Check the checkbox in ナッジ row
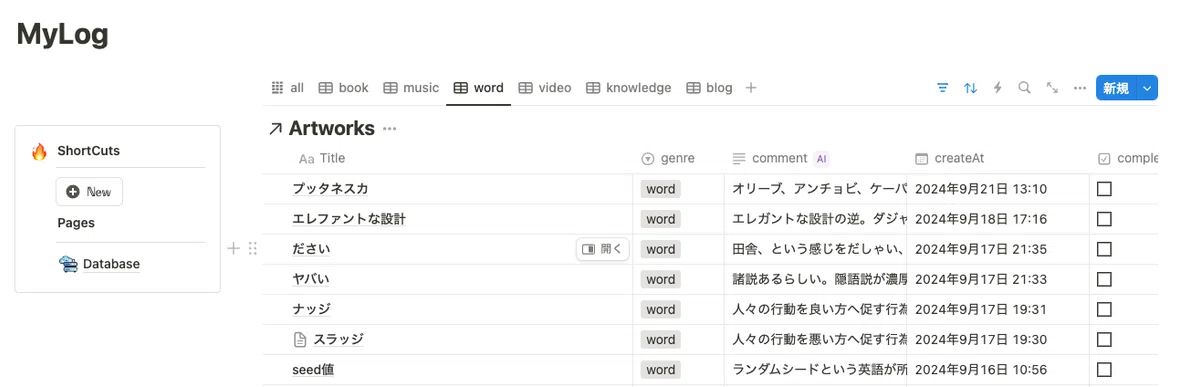Screen dimensions: 1200x387 (x=1104, y=310)
